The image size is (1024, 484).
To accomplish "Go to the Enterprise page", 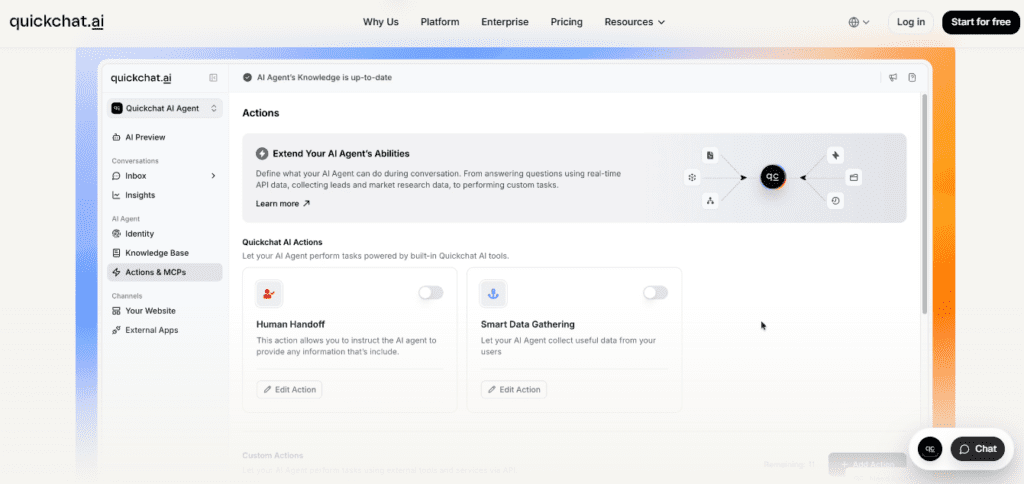I will [x=505, y=22].
